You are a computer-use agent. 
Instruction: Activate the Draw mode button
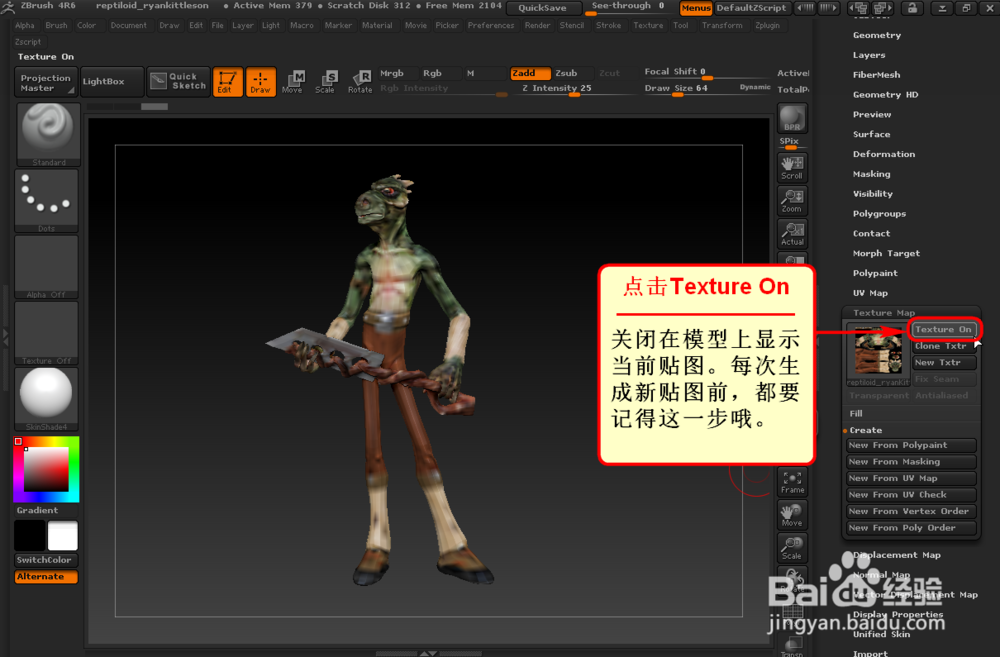pyautogui.click(x=261, y=82)
